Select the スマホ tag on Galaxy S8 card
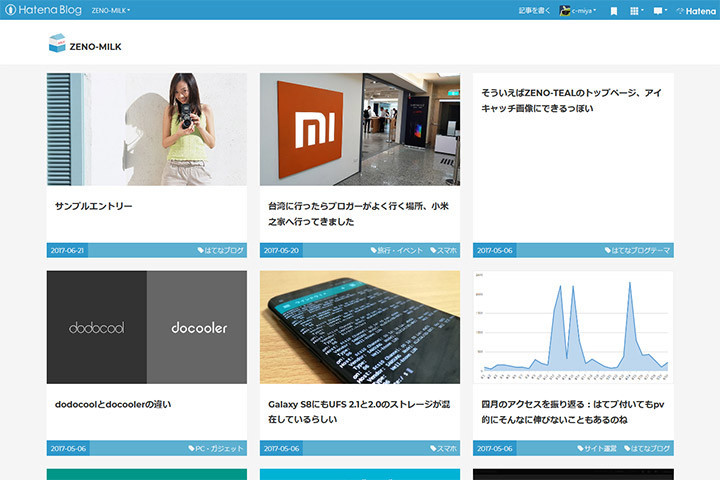The image size is (720, 480). pos(444,448)
